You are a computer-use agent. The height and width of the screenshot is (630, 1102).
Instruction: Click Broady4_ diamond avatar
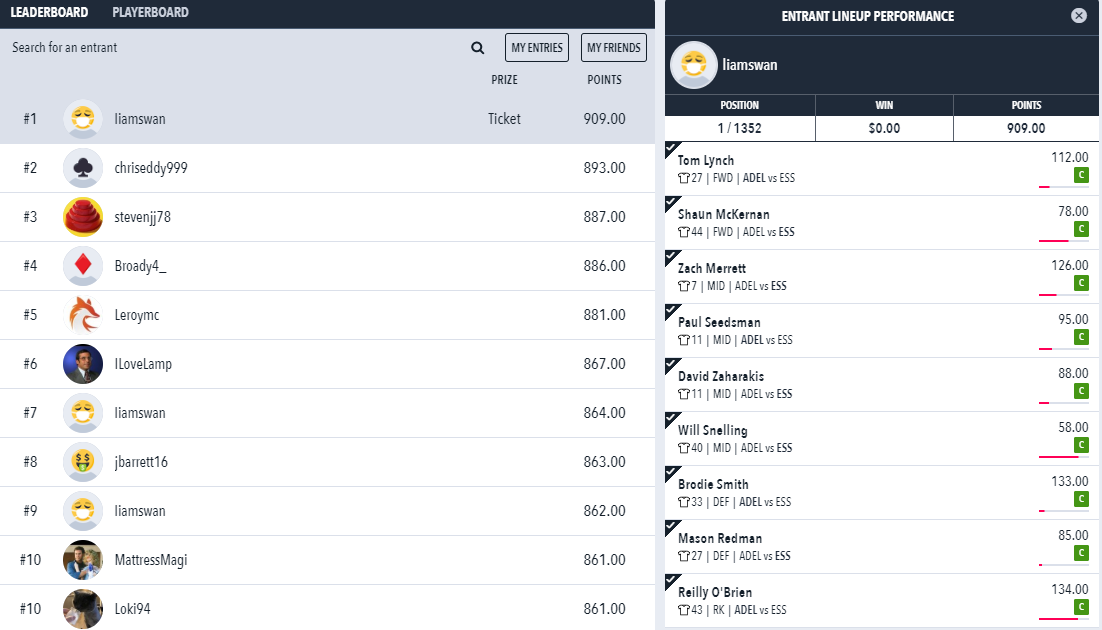click(x=83, y=266)
